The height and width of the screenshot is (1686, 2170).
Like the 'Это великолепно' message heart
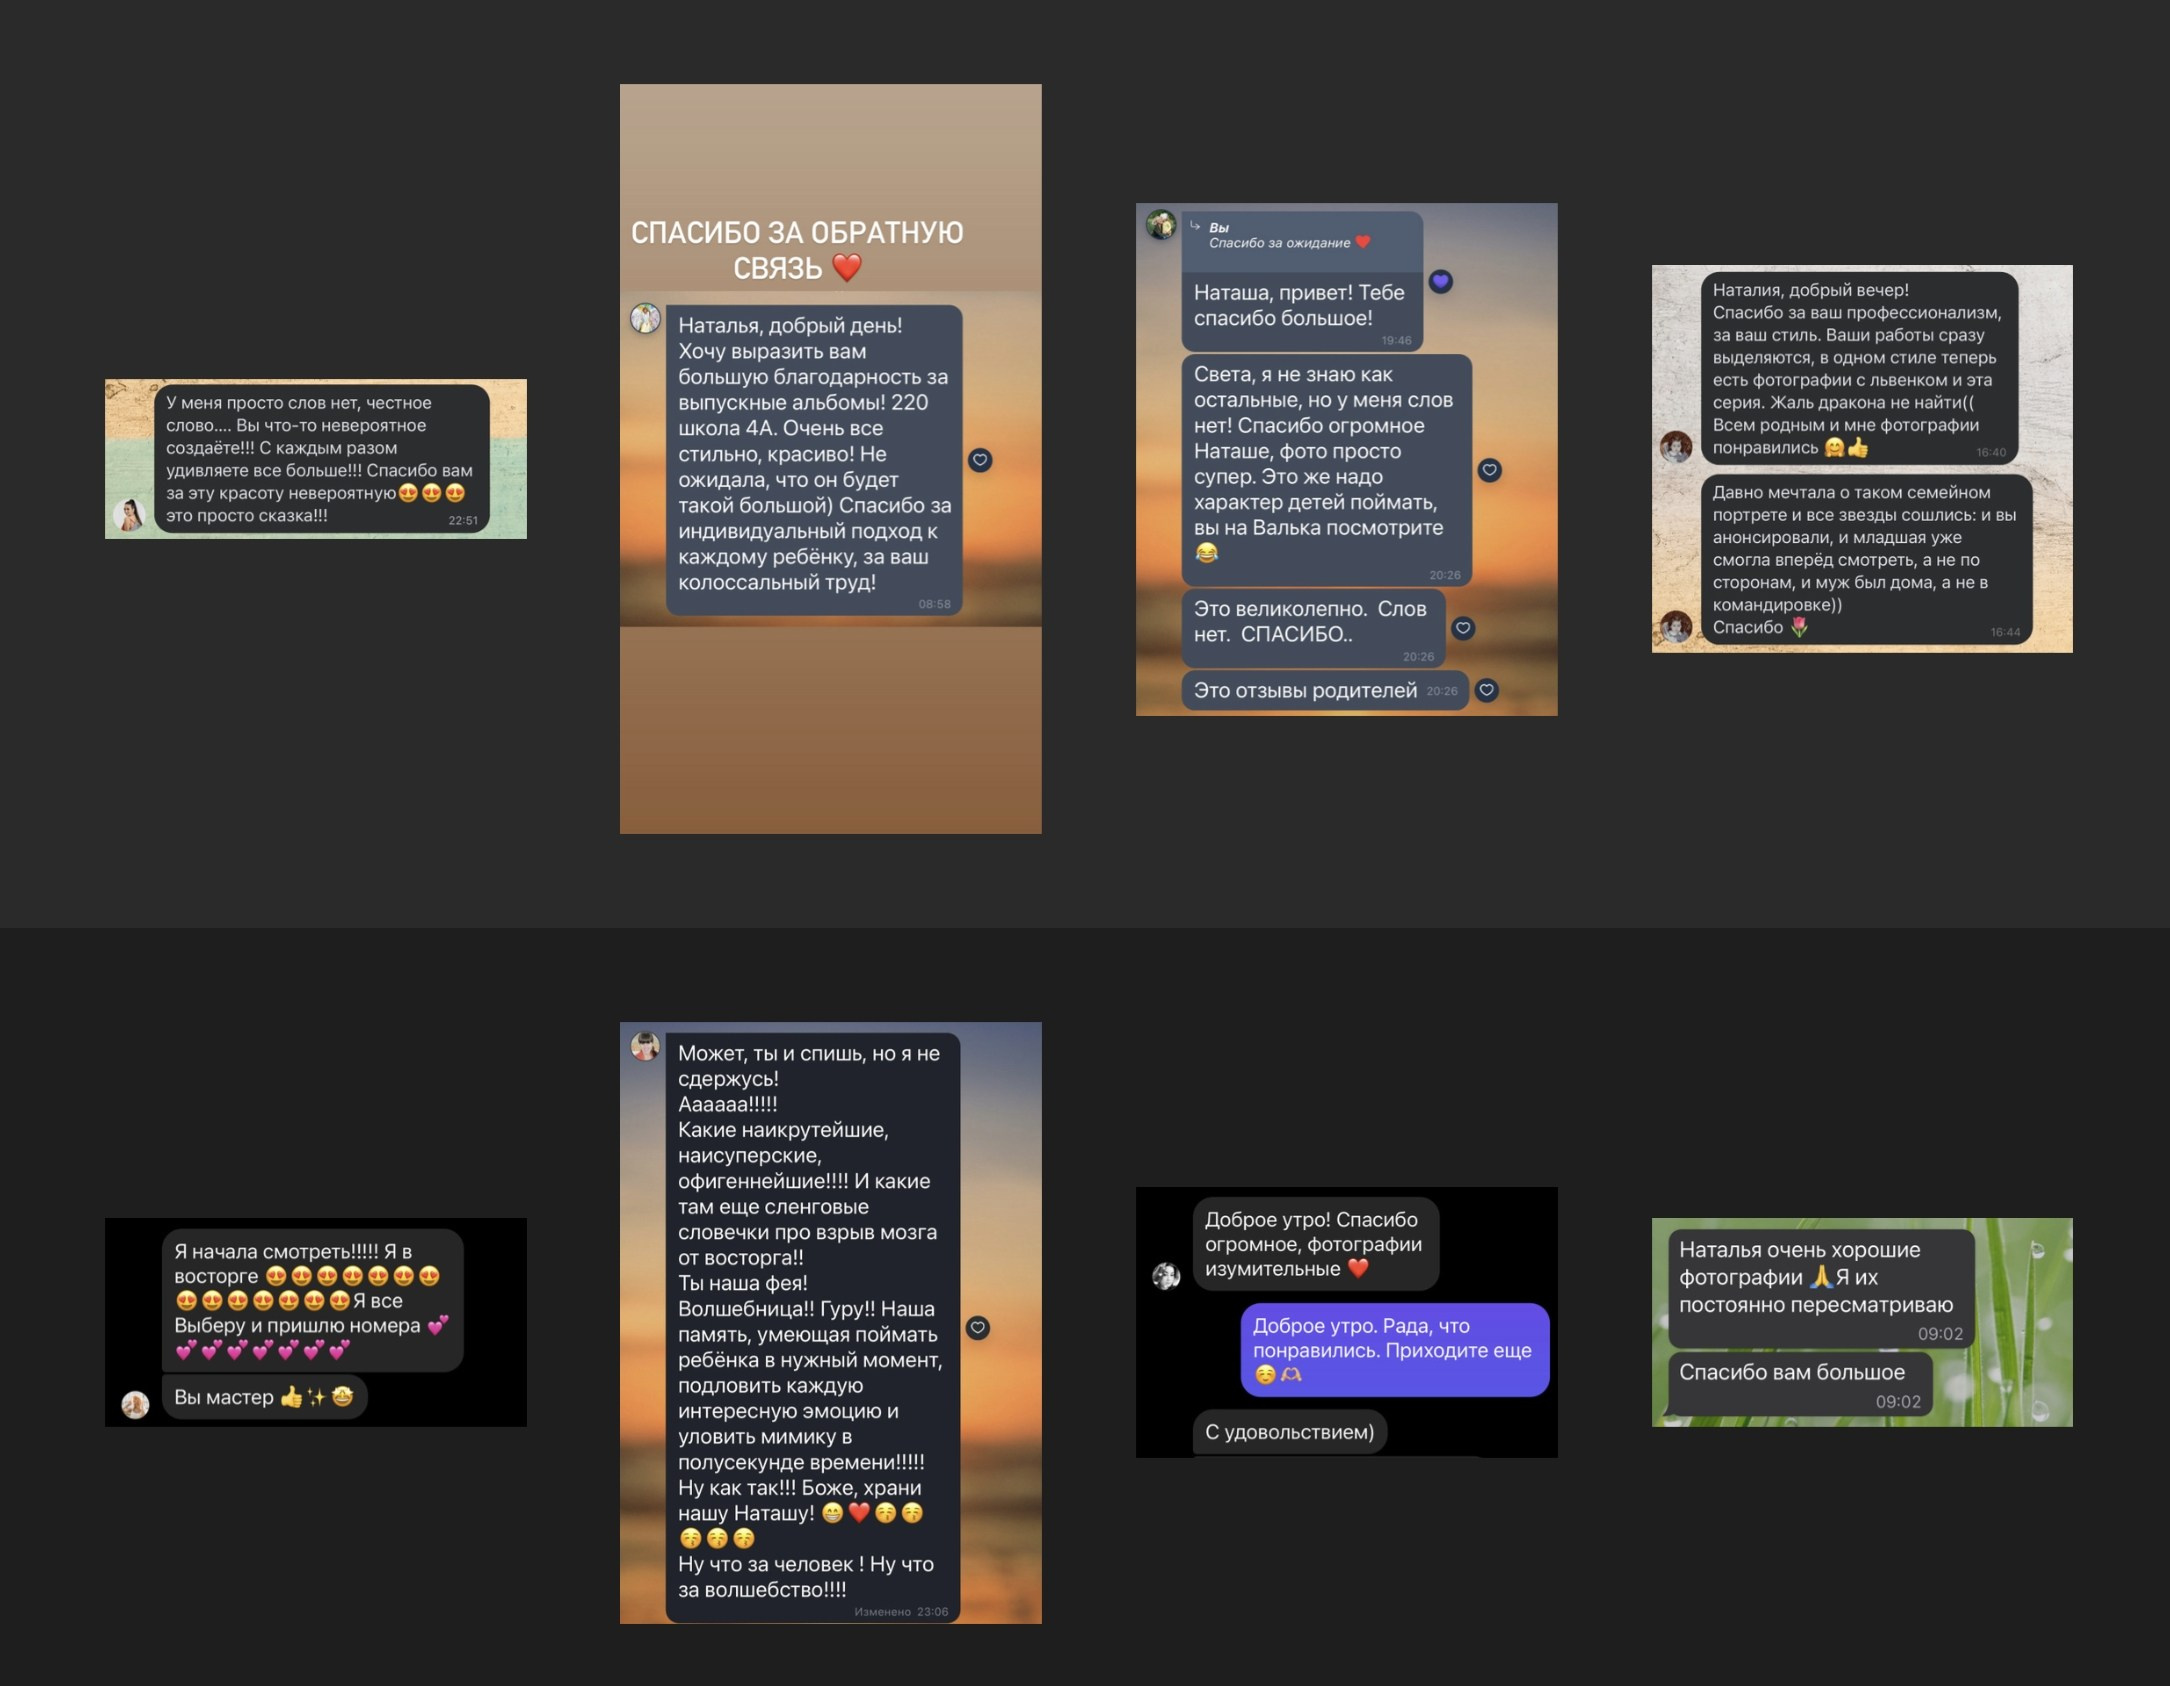pos(1463,628)
